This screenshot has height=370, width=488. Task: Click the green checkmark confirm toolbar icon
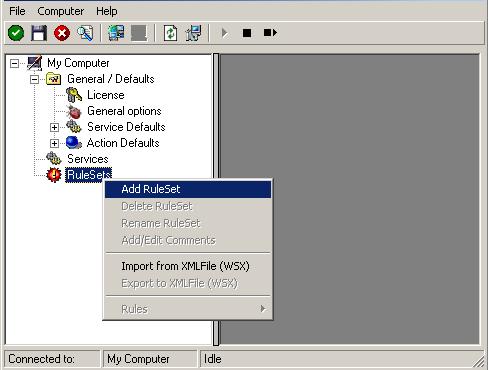coord(16,33)
